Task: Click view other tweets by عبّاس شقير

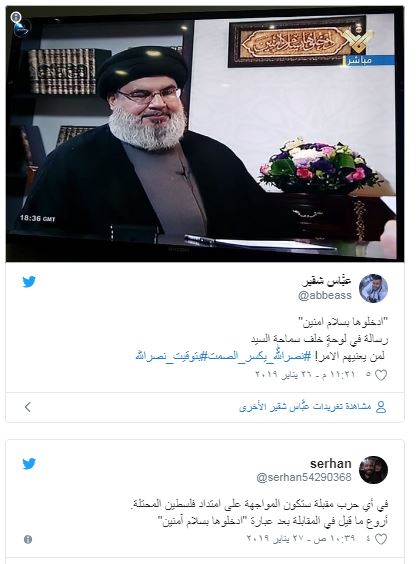Action: 305,407
